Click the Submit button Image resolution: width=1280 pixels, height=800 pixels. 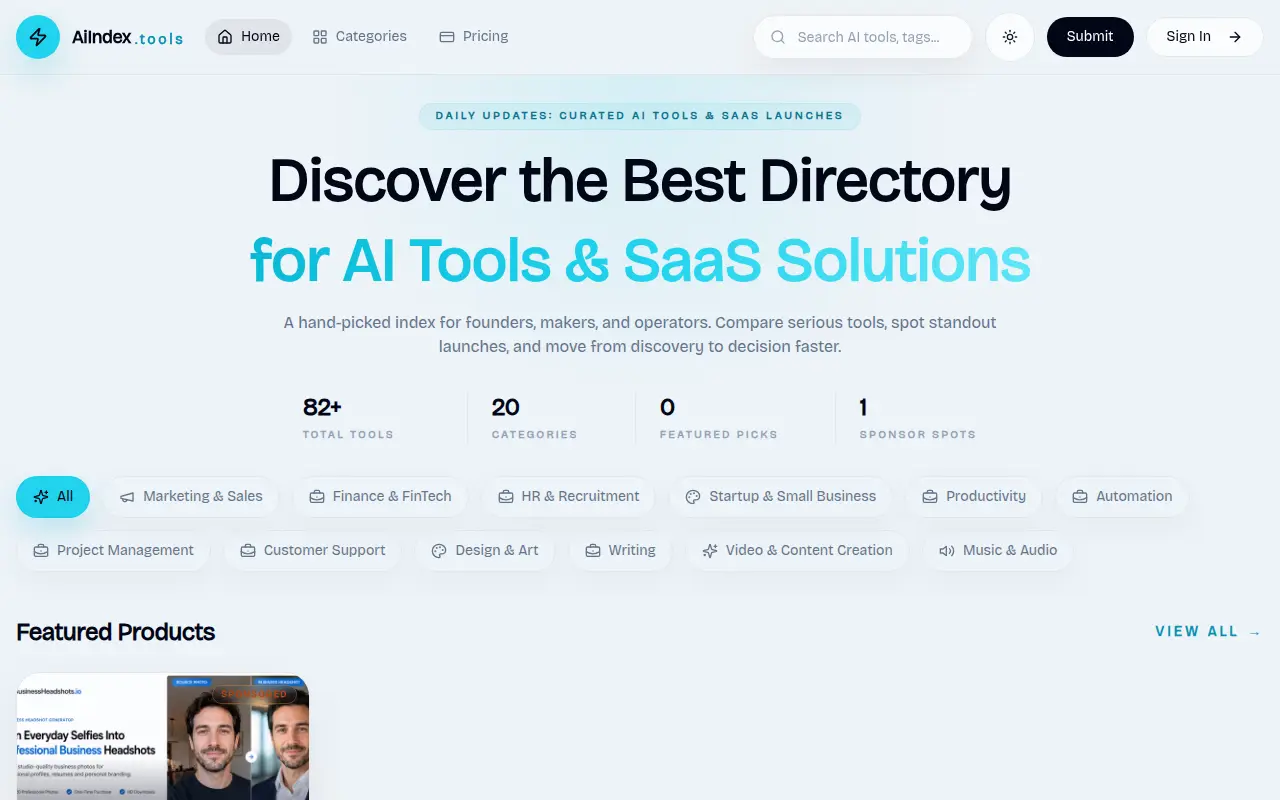tap(1090, 37)
